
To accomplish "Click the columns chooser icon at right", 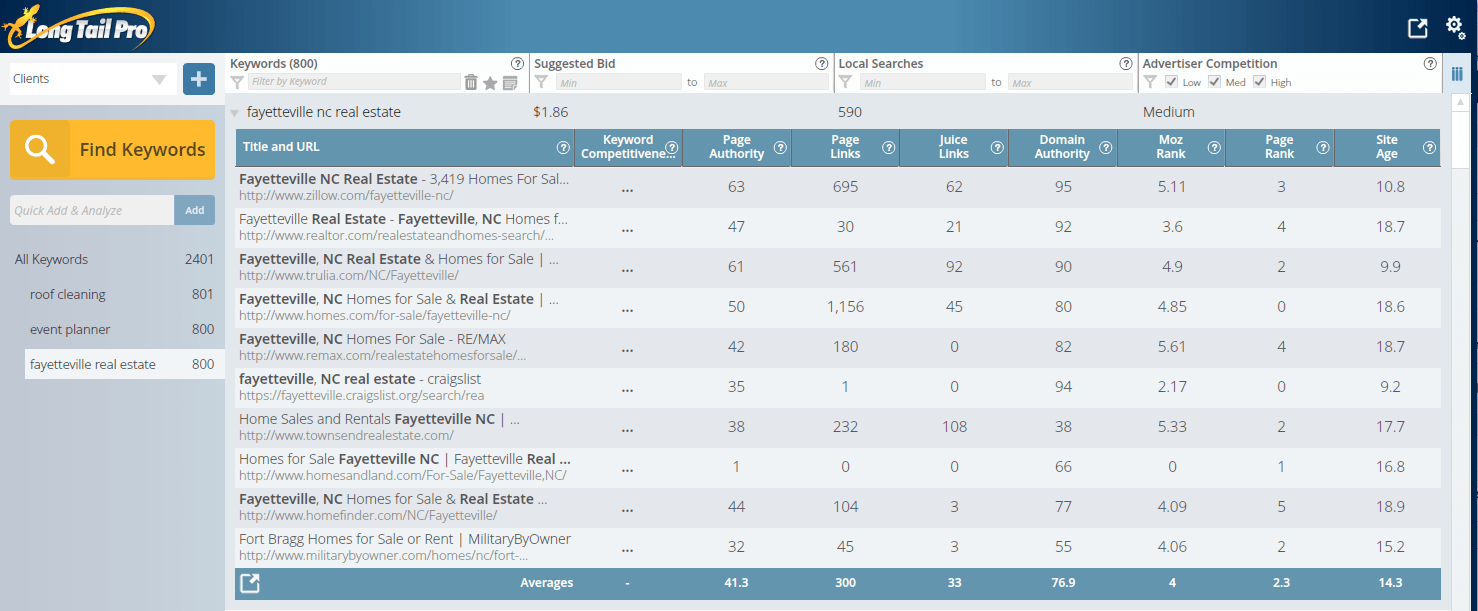I will click(x=1457, y=74).
